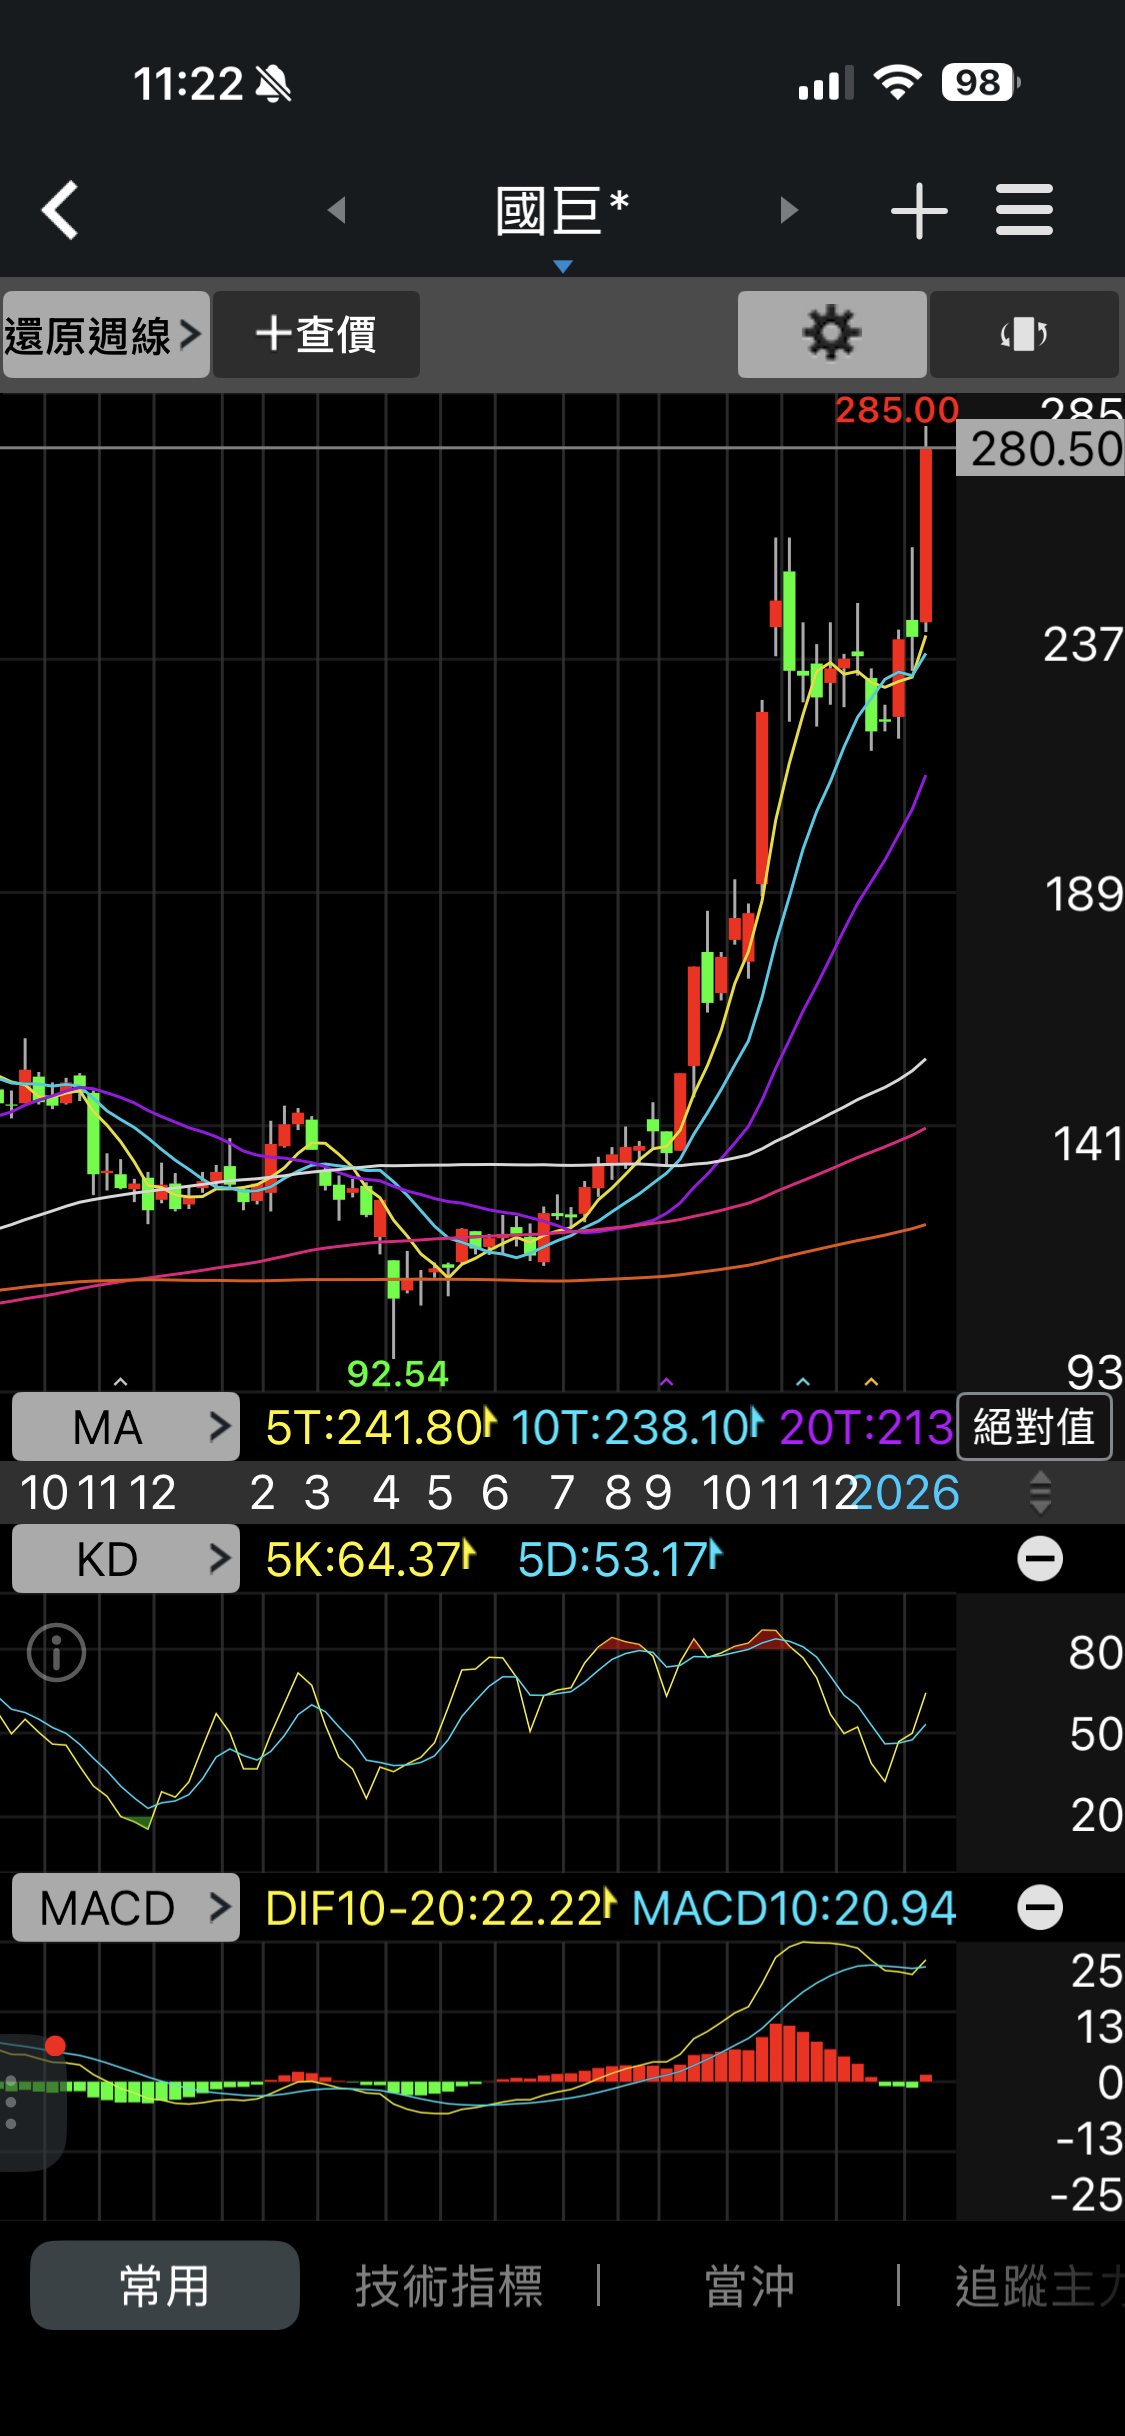
Task: Rotate chart to landscape view
Action: pos(1023,334)
